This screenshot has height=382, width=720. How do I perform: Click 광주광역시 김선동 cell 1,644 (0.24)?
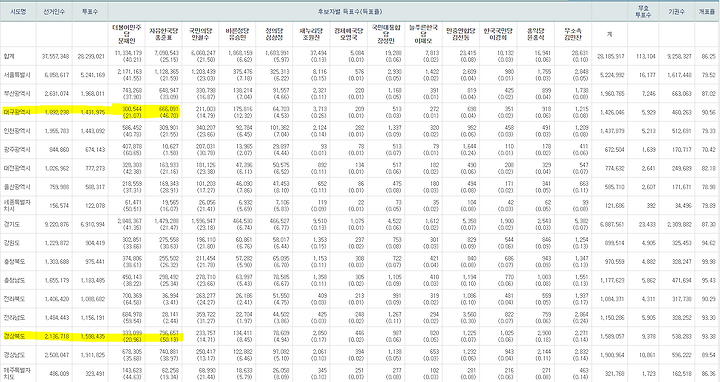pos(469,149)
